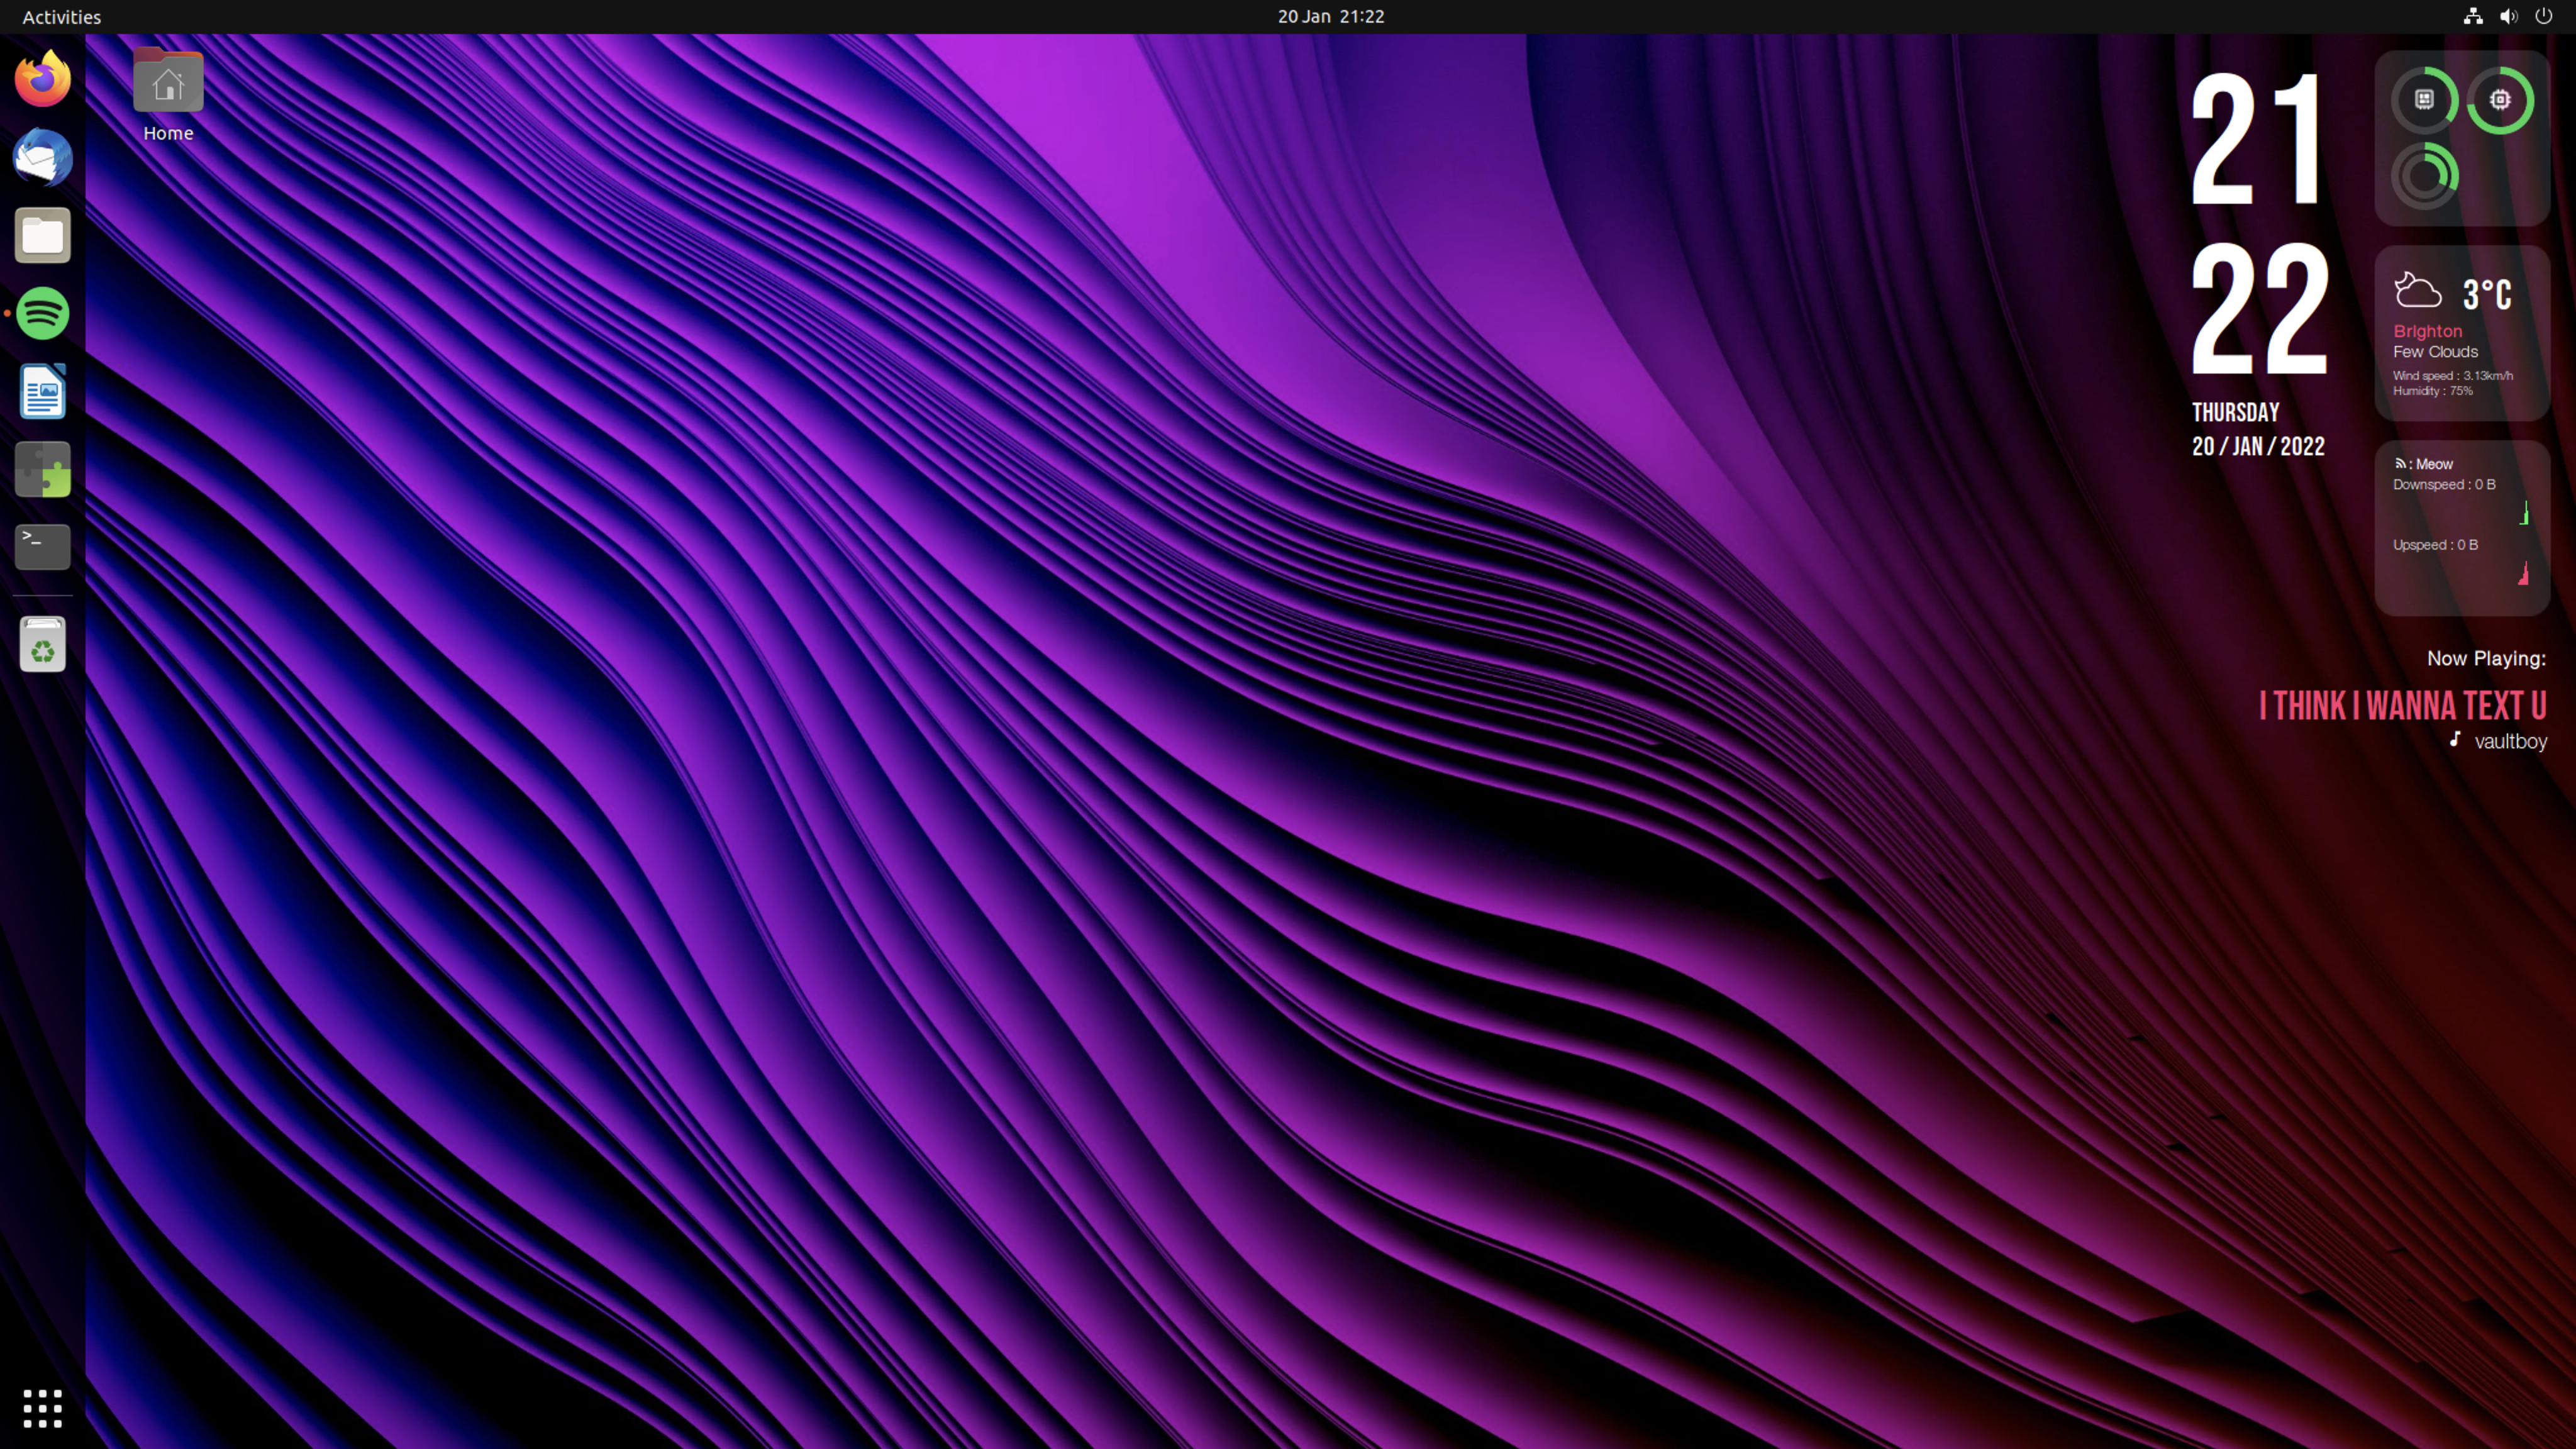Click the volume speaker icon in top bar
This screenshot has width=2576, height=1449.
click(2509, 16)
